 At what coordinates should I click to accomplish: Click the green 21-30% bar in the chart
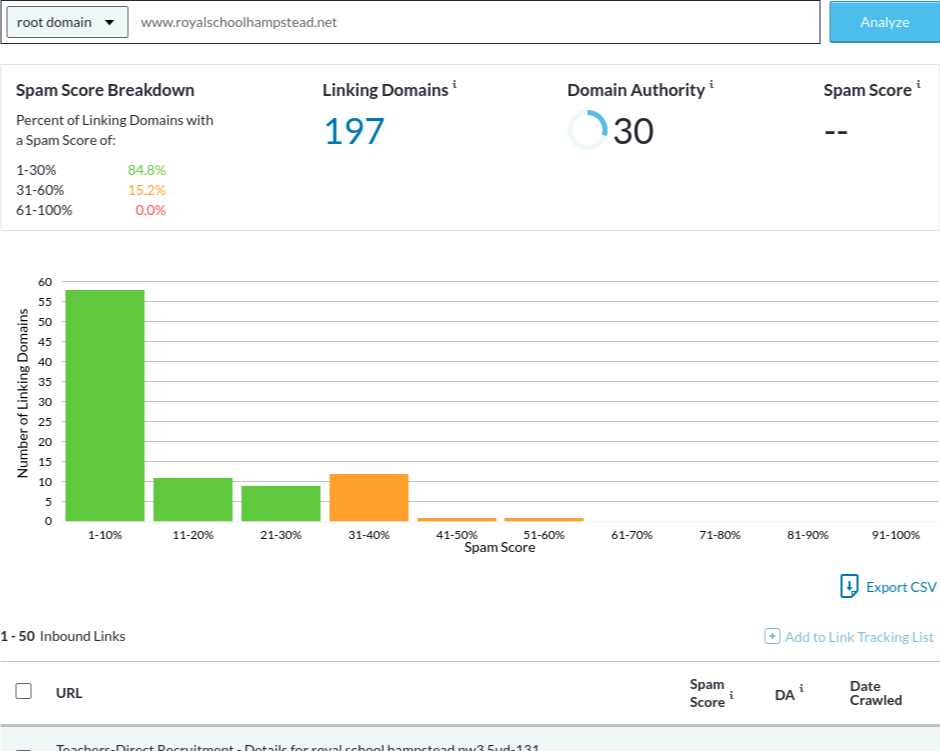(281, 503)
